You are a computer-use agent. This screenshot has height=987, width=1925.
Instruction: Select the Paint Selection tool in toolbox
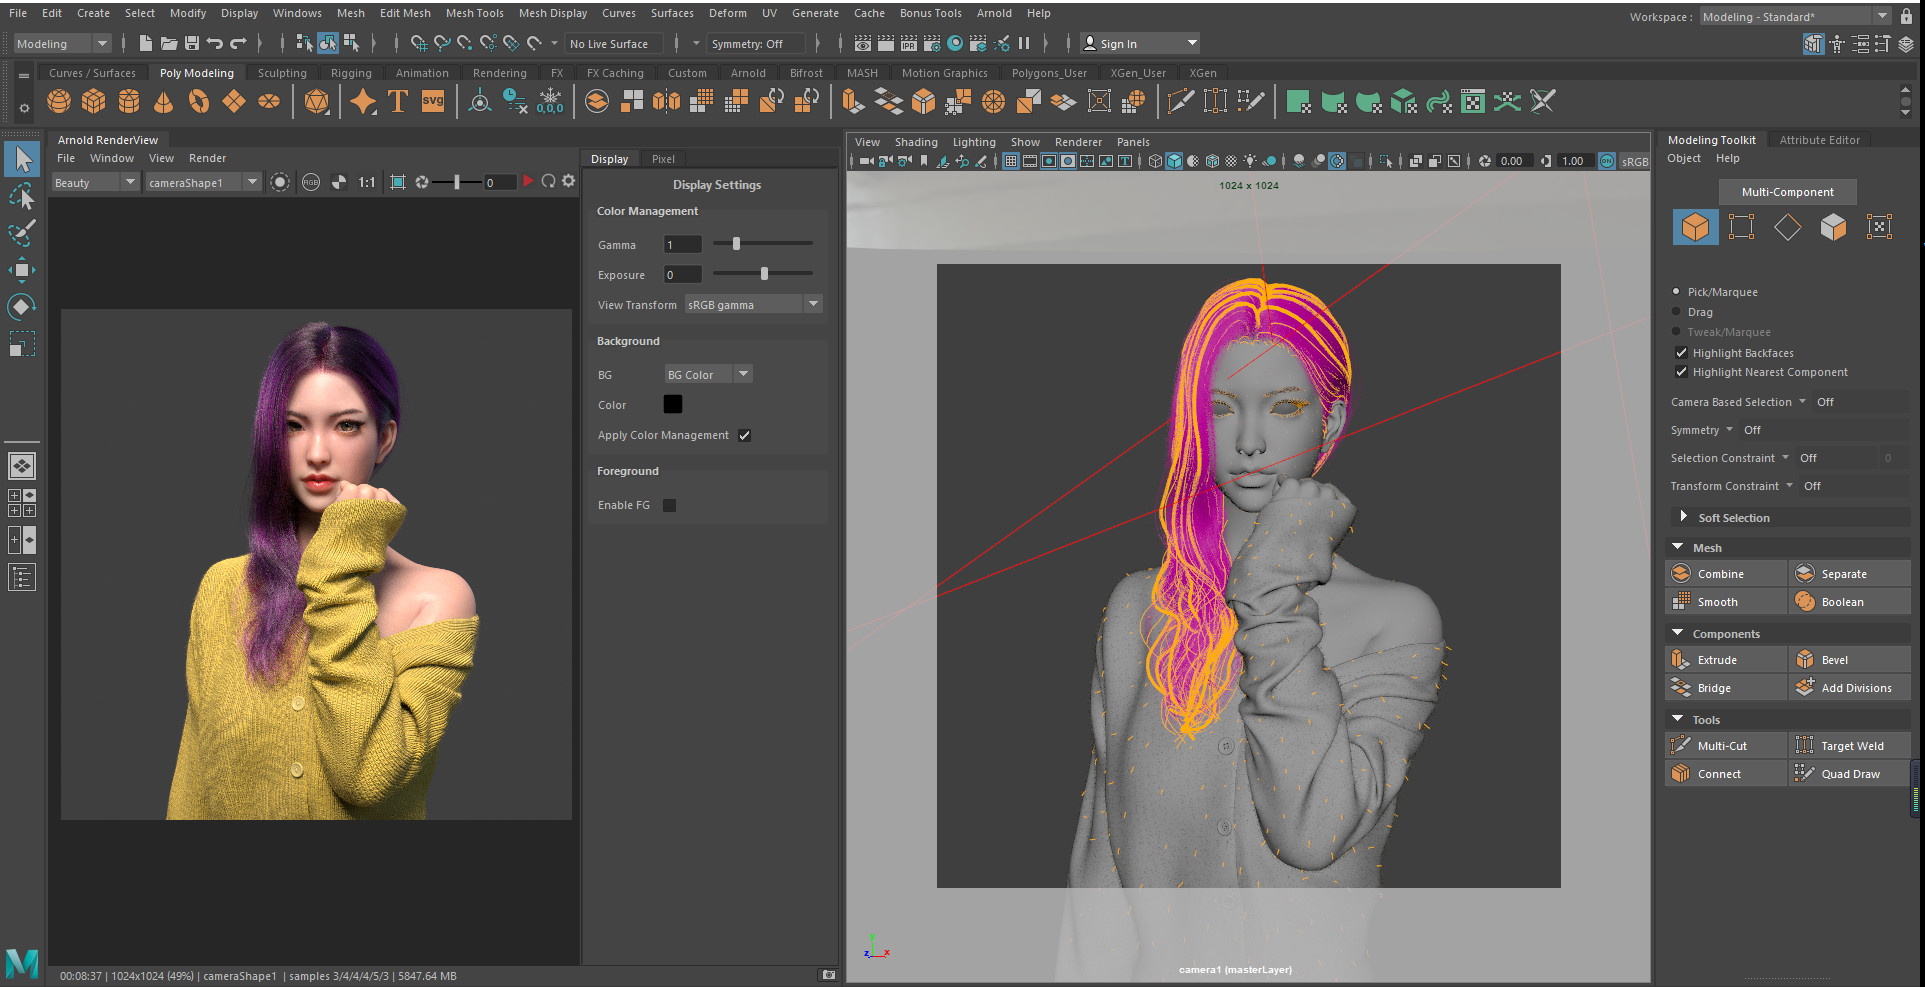tap(22, 233)
